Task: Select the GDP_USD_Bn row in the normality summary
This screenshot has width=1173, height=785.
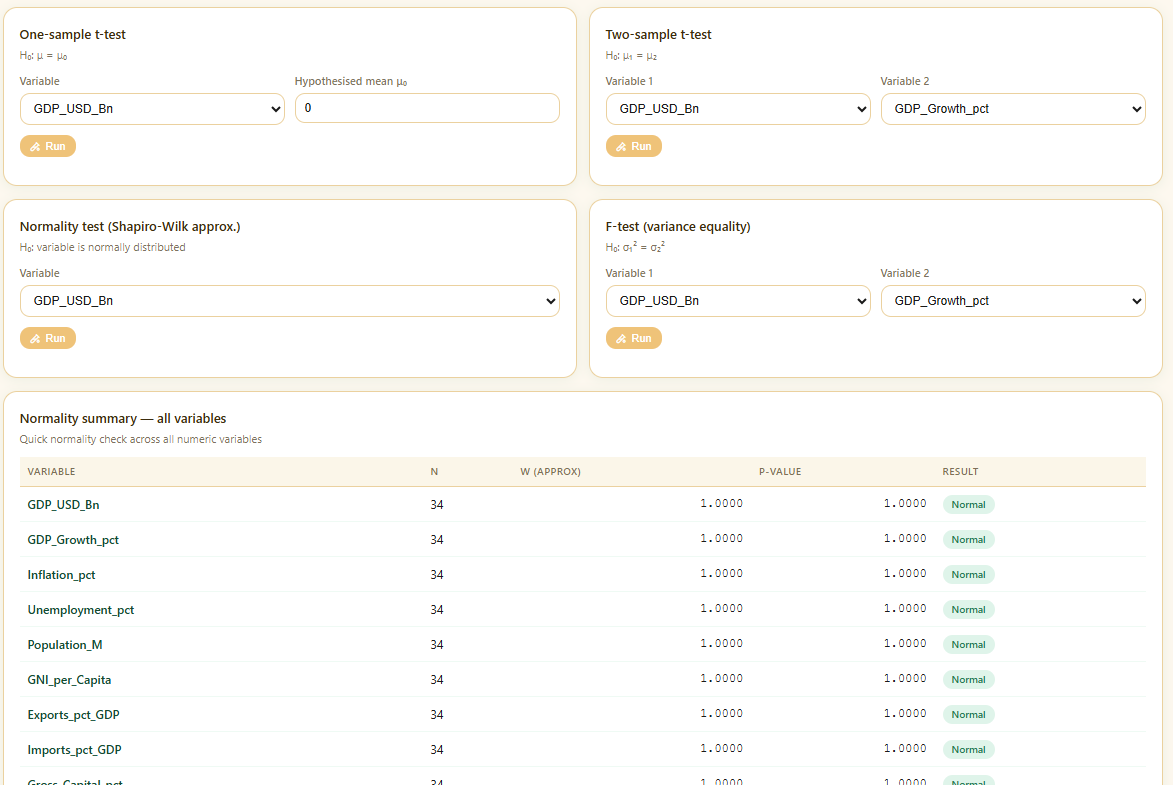Action: coord(583,504)
